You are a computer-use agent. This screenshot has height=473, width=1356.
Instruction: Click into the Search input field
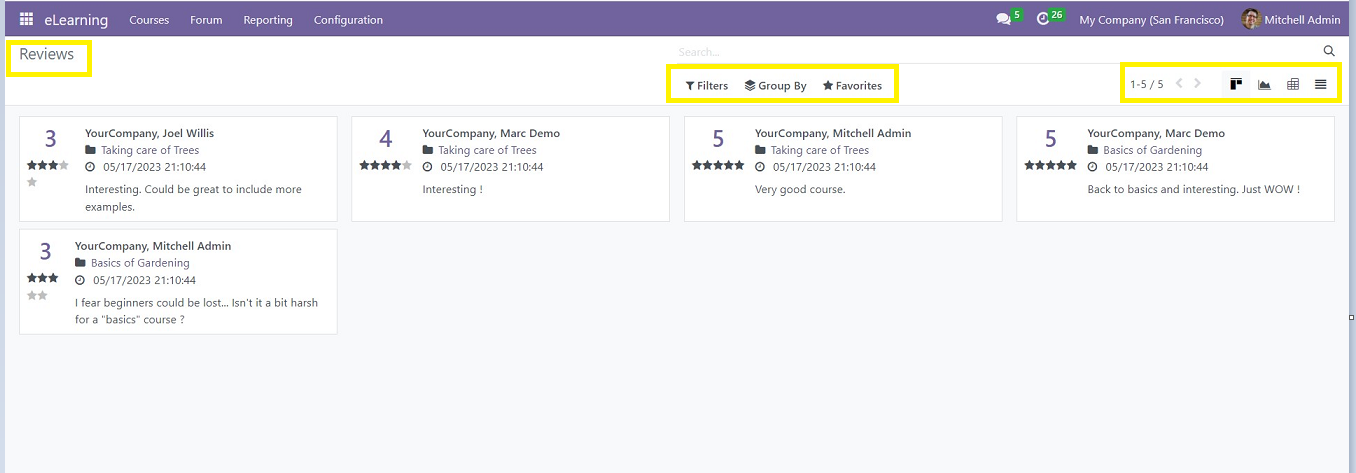tap(995, 52)
